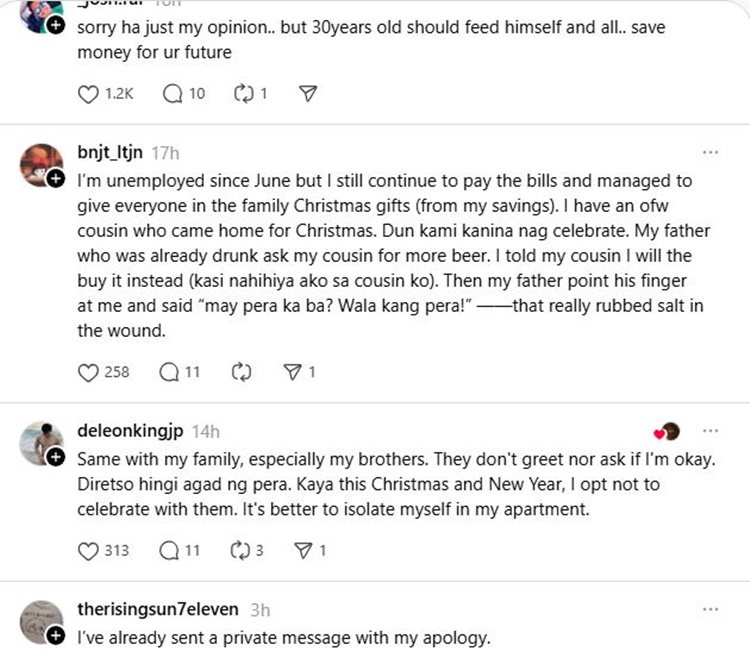750x651 pixels.
Task: Share deleonkingjp's comment via send icon
Action: pyautogui.click(x=293, y=550)
